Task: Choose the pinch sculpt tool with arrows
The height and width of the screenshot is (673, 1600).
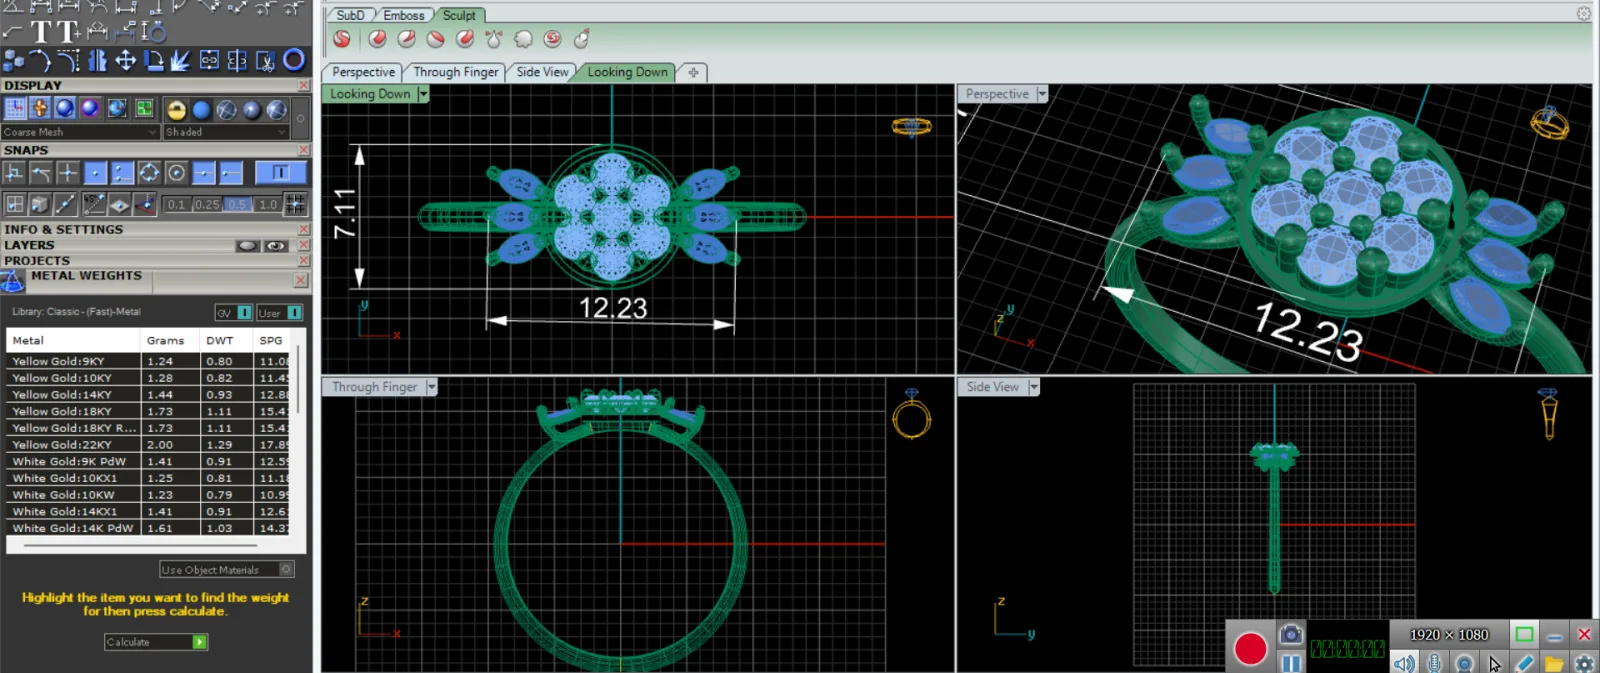Action: click(x=494, y=39)
